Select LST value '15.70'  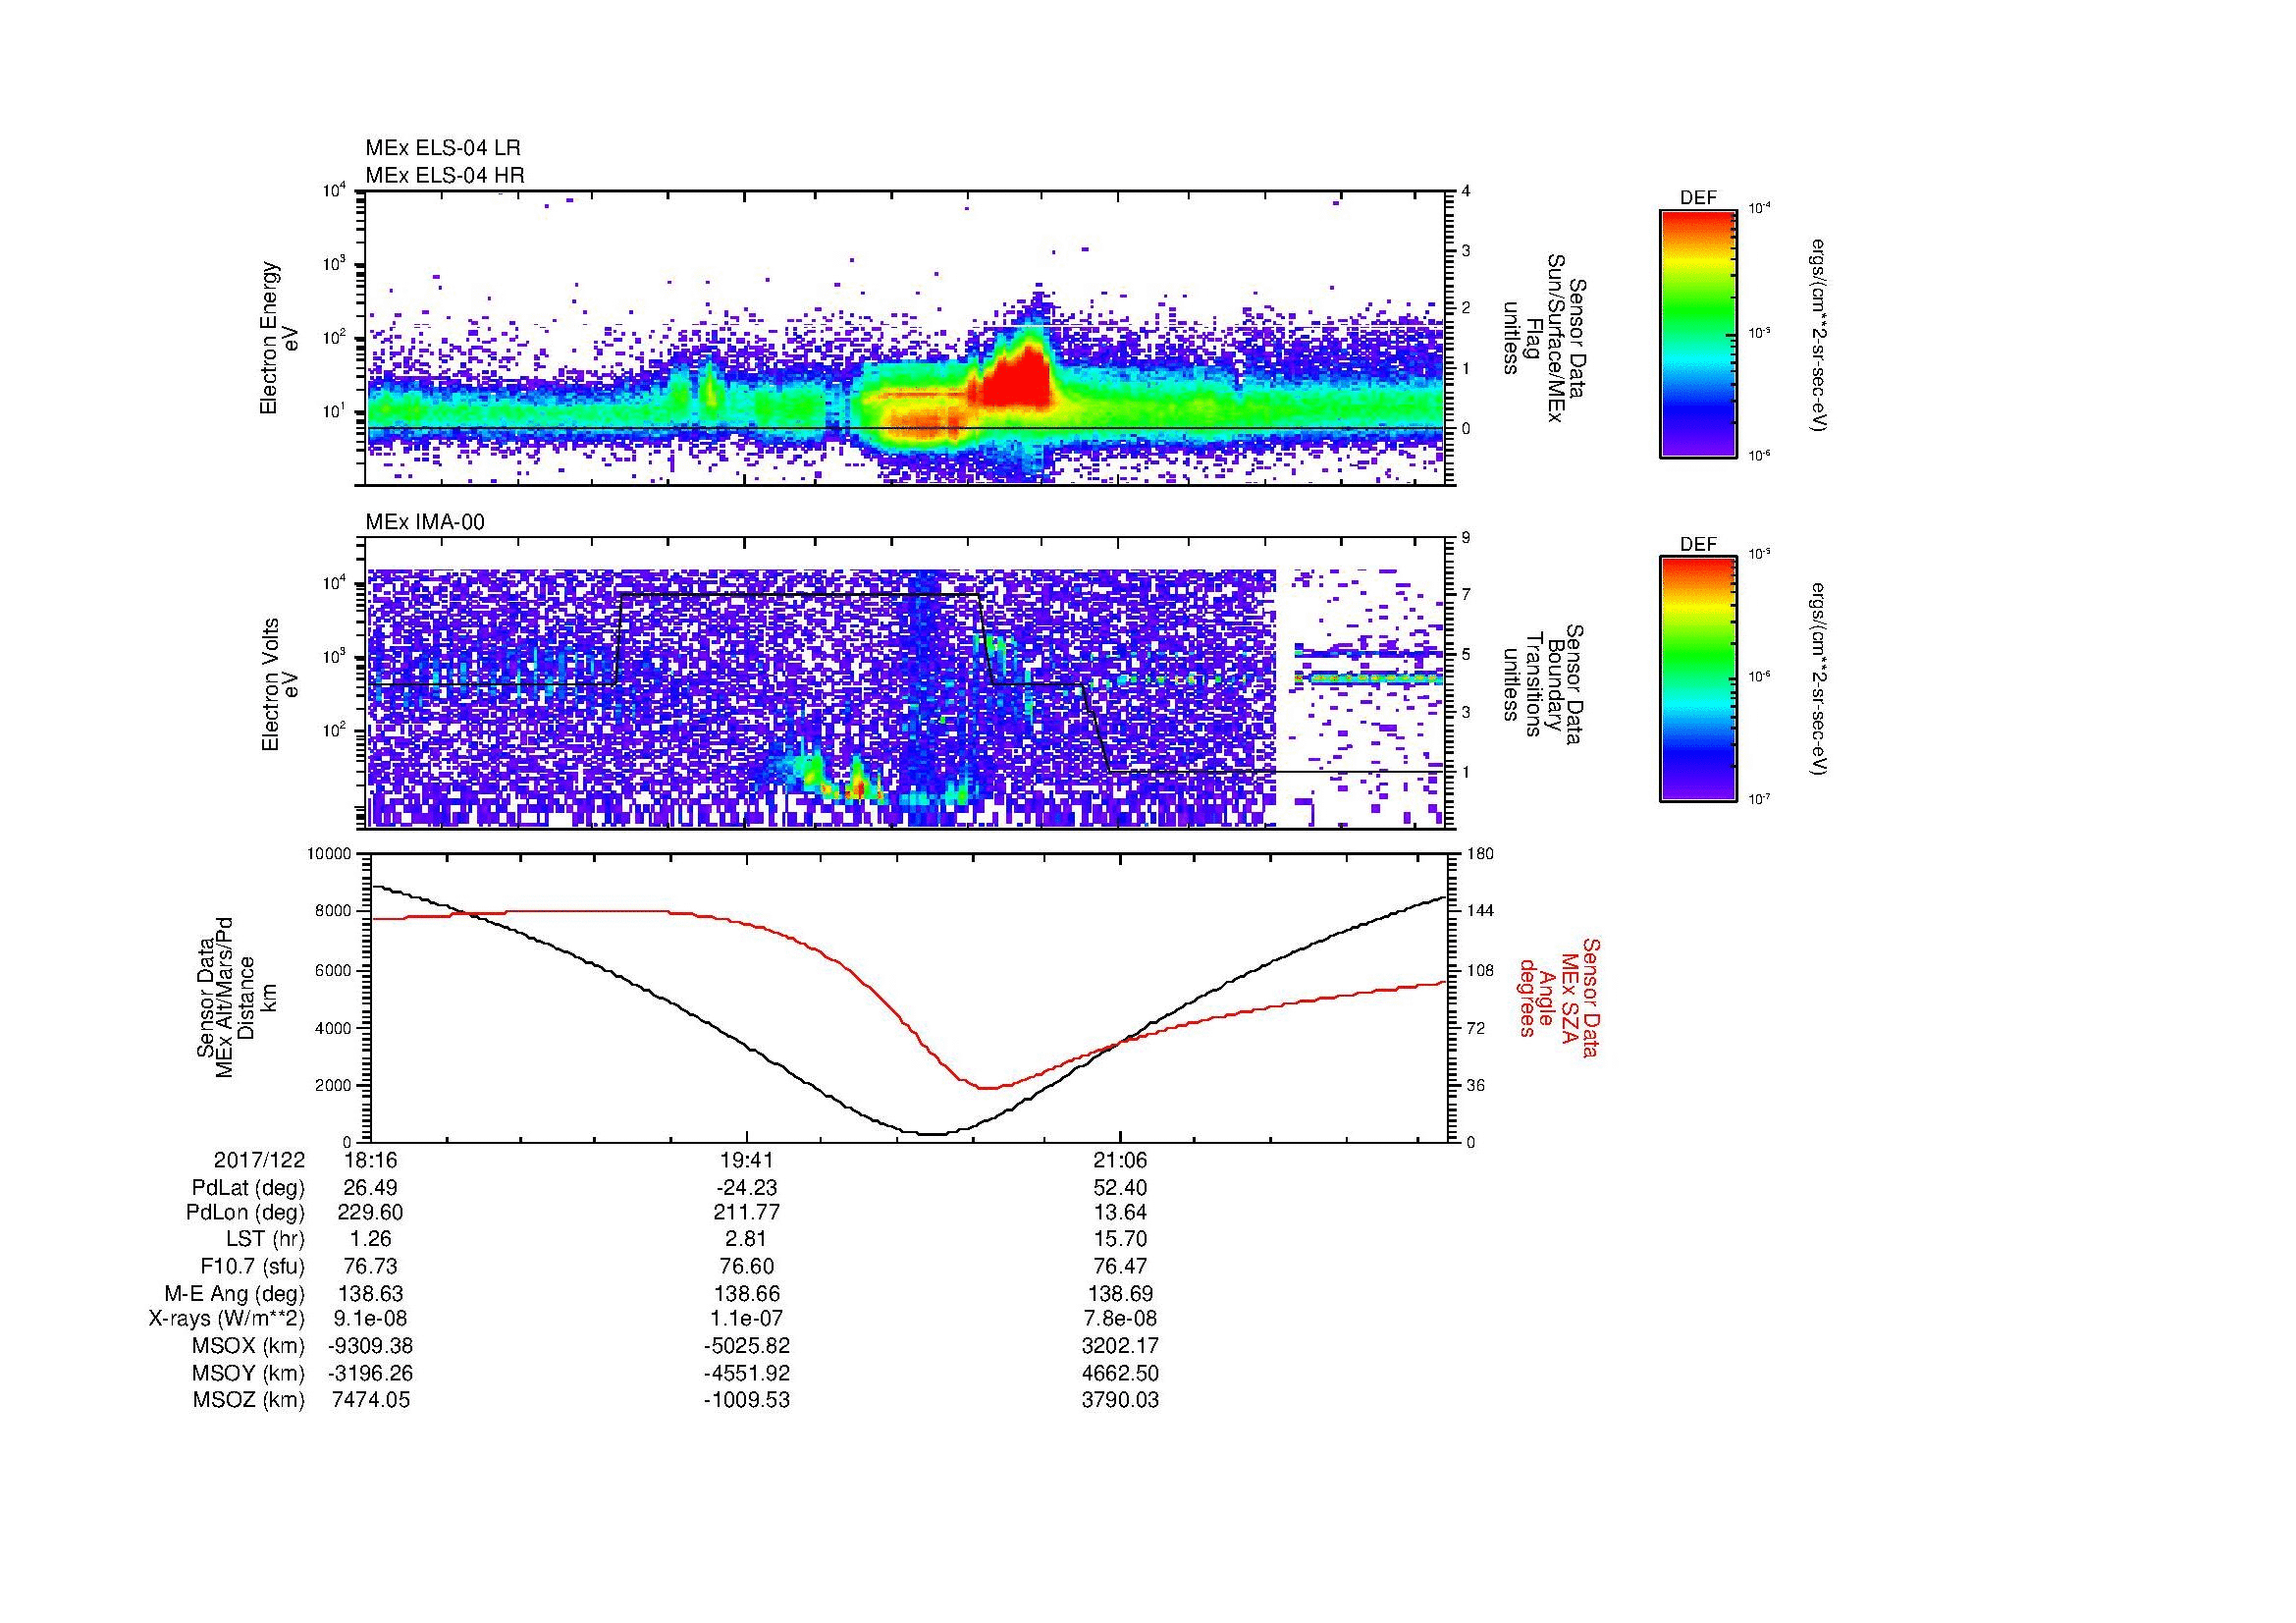tap(1120, 1240)
